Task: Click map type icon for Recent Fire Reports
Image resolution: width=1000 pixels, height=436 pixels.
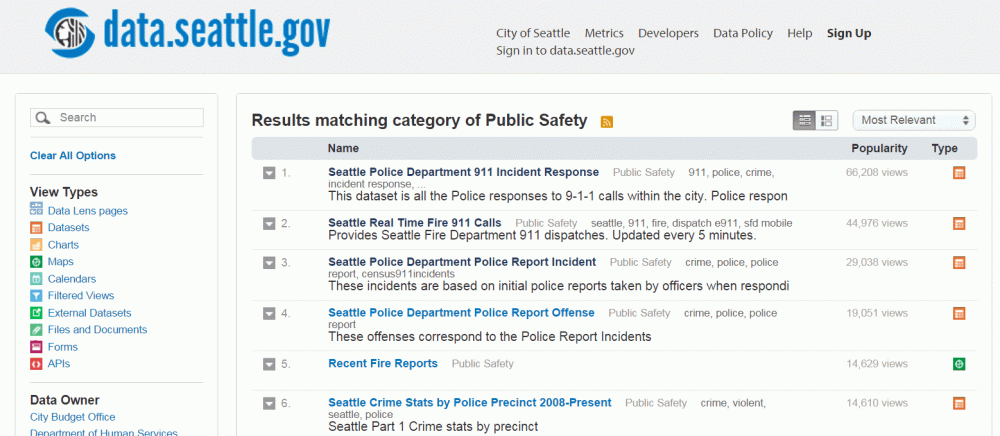Action: [959, 364]
